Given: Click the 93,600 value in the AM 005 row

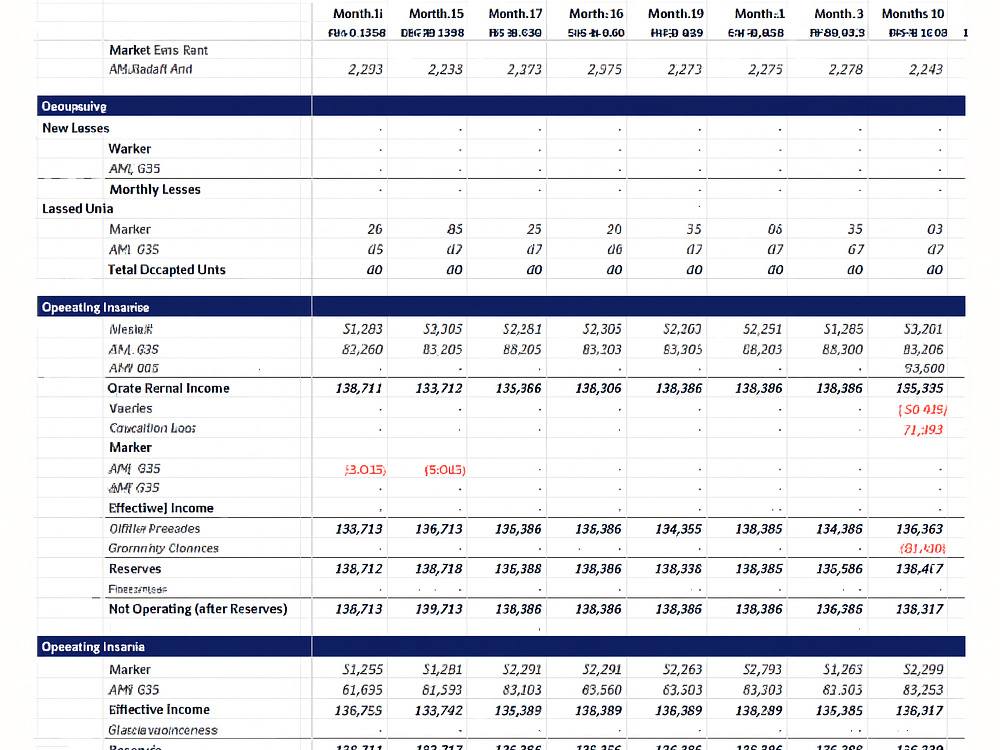Looking at the screenshot, I should 924,368.
